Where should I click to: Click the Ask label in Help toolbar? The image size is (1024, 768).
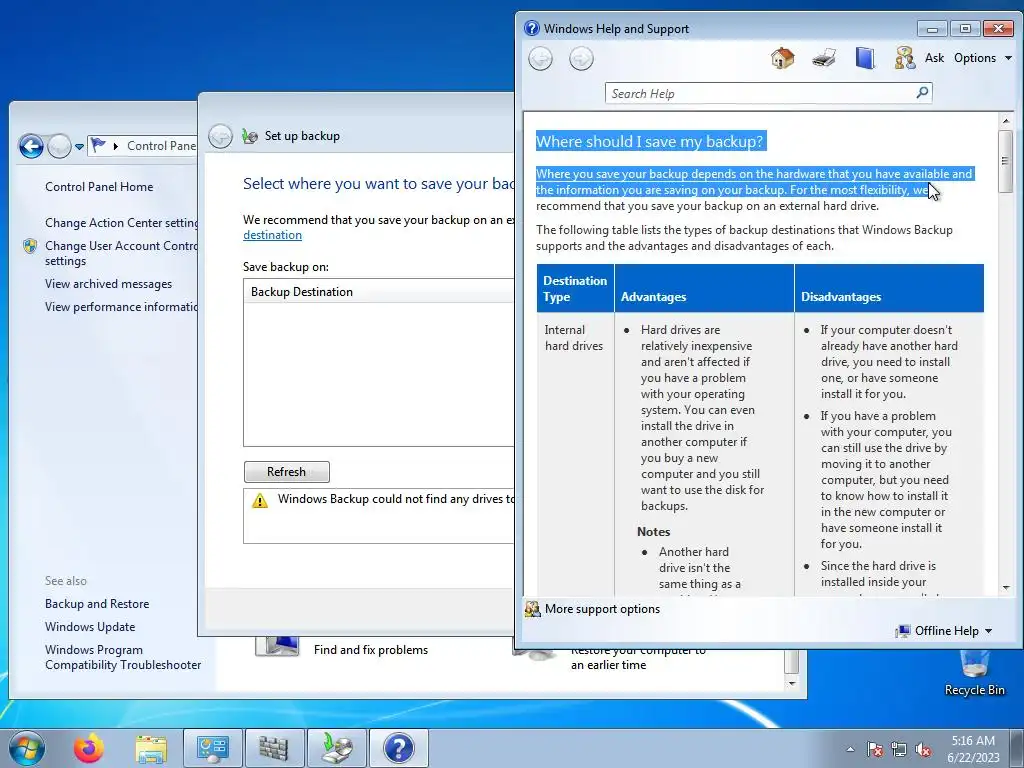934,58
